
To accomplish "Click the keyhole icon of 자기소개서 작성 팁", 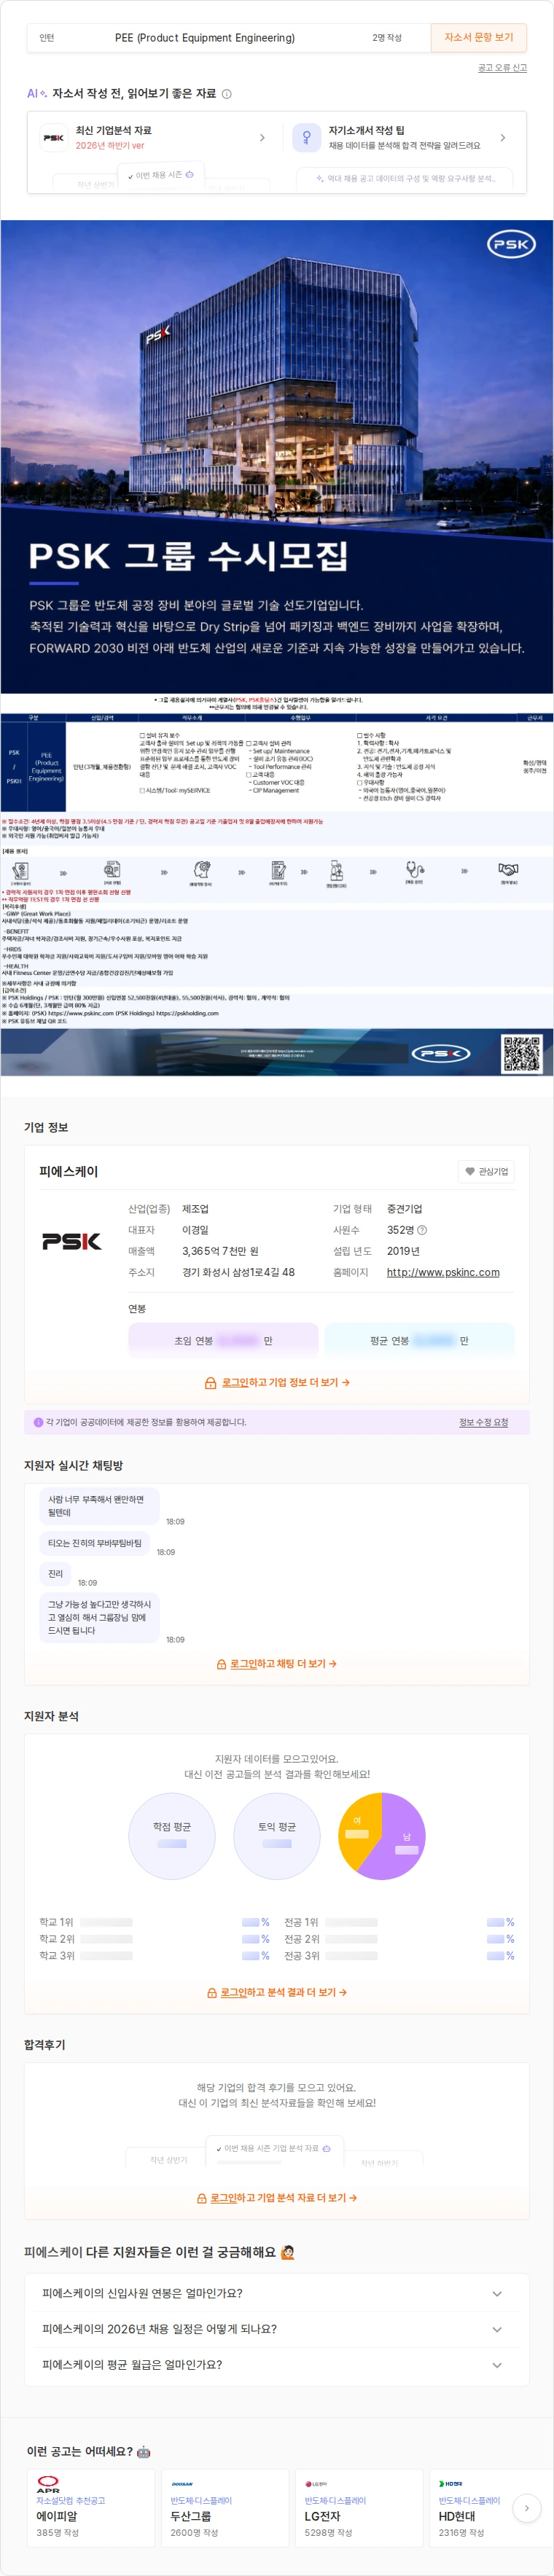I will pos(306,138).
